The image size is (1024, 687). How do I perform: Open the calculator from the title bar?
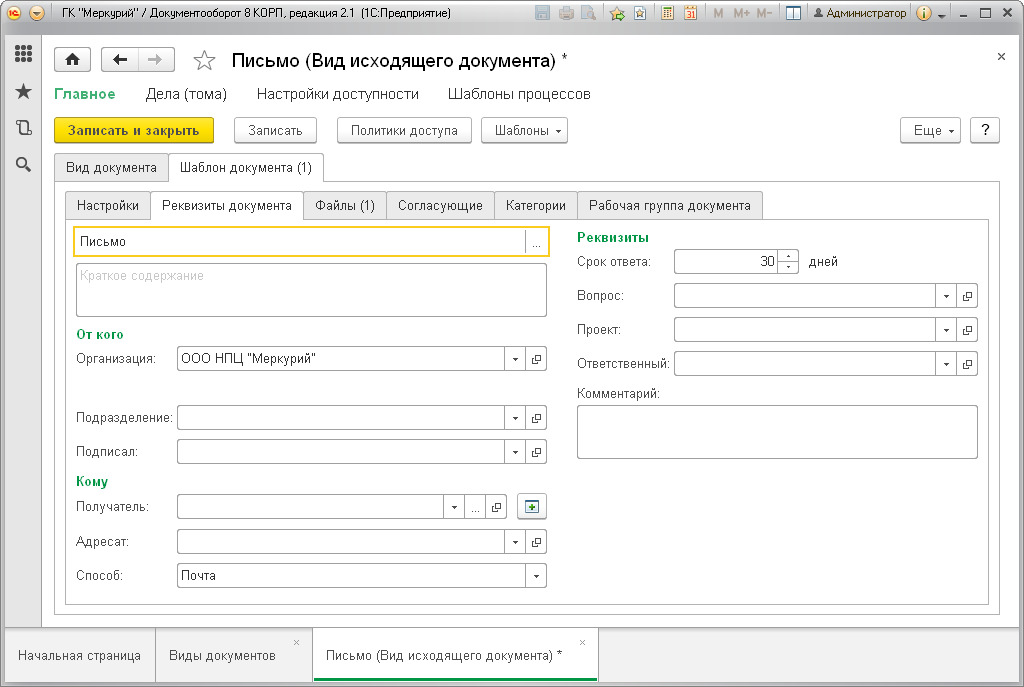[x=667, y=13]
